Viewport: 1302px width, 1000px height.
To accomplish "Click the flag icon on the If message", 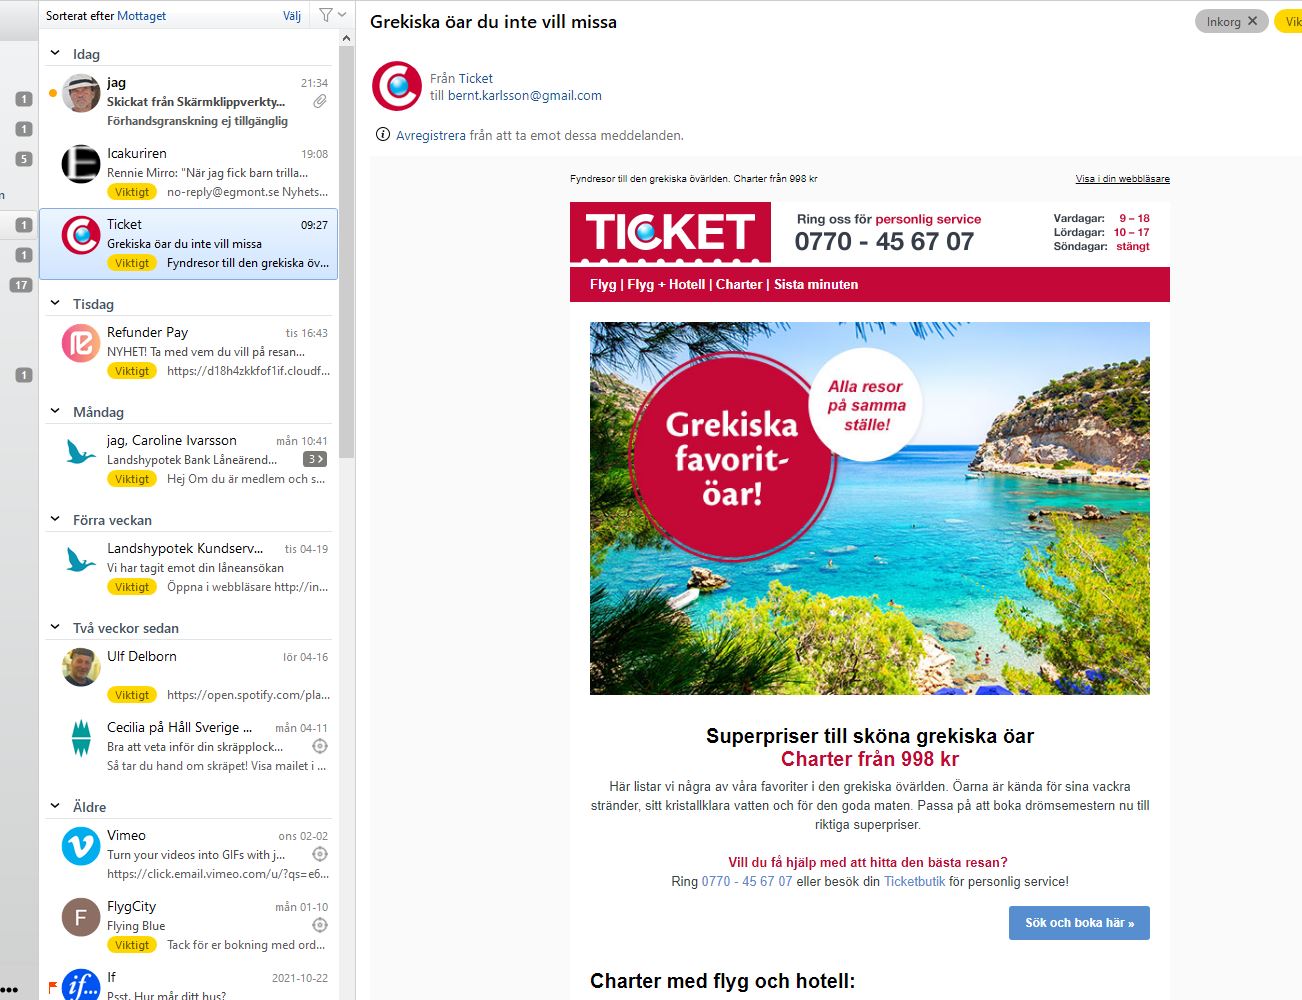I will tap(52, 987).
